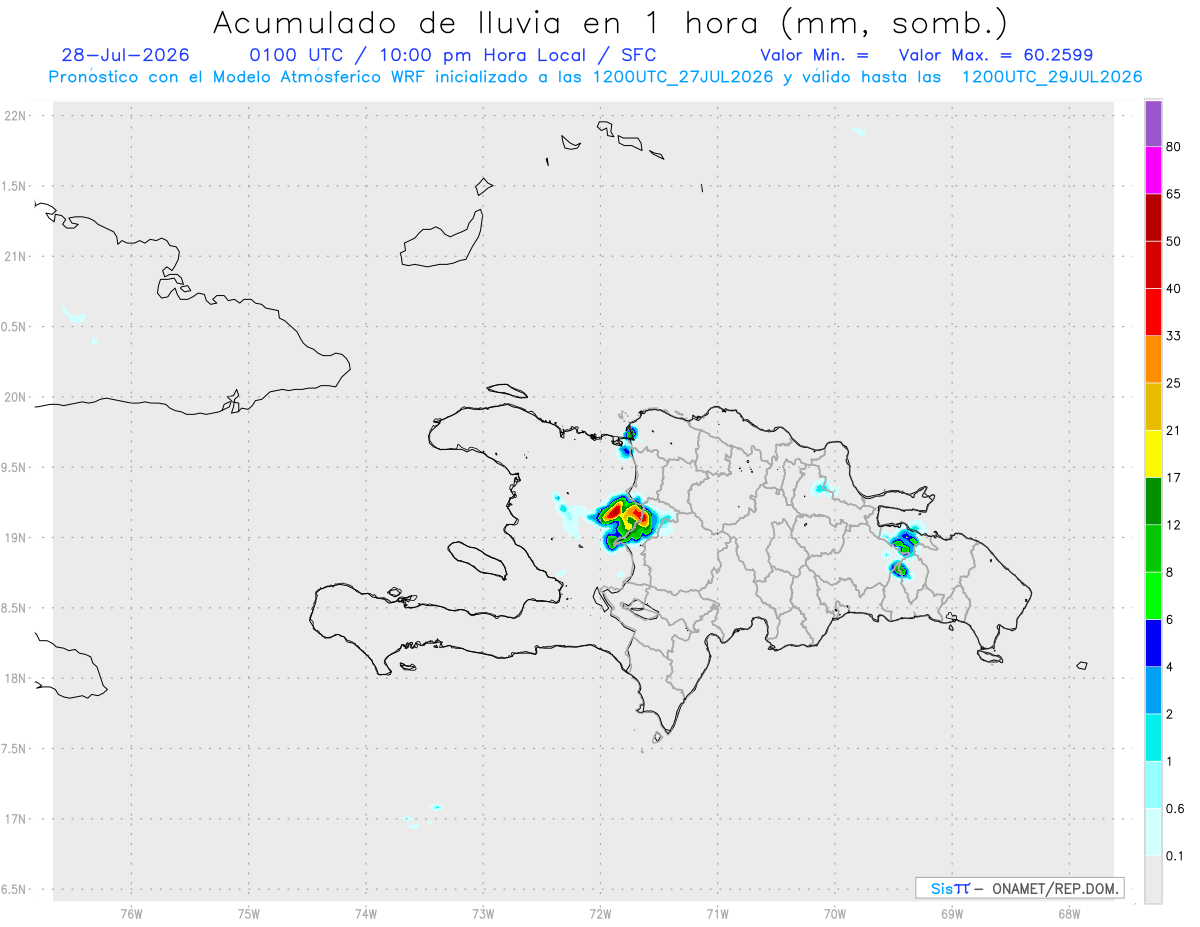Select the dark red band between 50 and 65
The height and width of the screenshot is (927, 1200).
pyautogui.click(x=1153, y=217)
